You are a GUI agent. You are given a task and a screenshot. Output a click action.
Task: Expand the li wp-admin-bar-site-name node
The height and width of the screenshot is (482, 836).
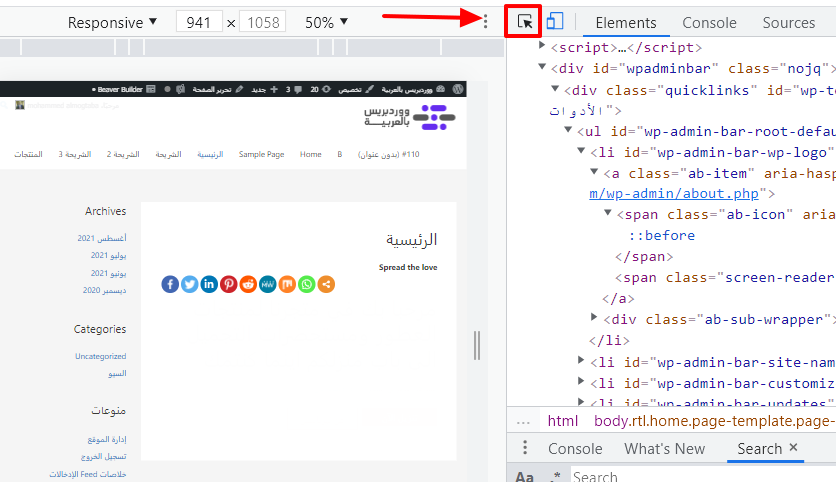pyautogui.click(x=581, y=360)
